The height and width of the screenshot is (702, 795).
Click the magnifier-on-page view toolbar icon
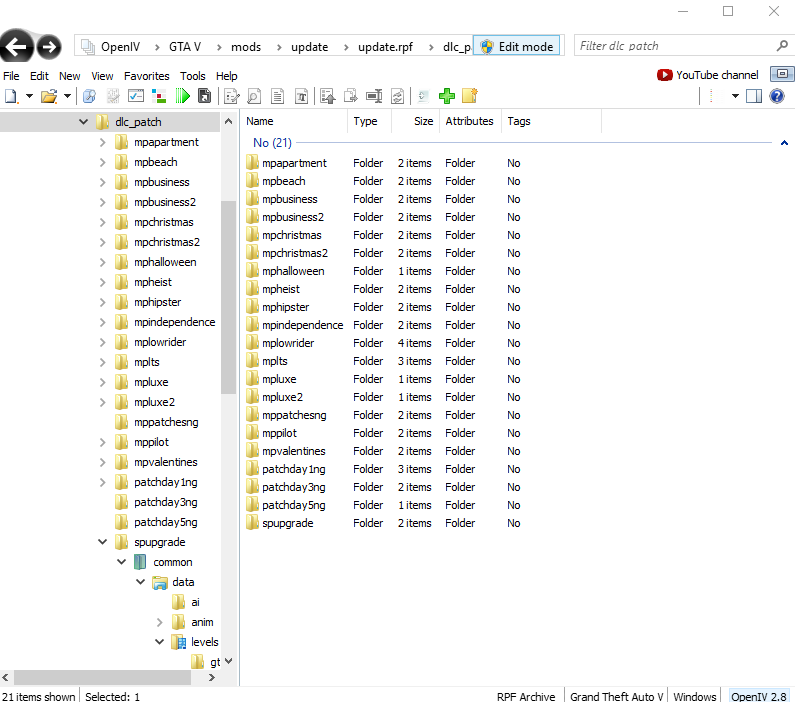pyautogui.click(x=254, y=96)
